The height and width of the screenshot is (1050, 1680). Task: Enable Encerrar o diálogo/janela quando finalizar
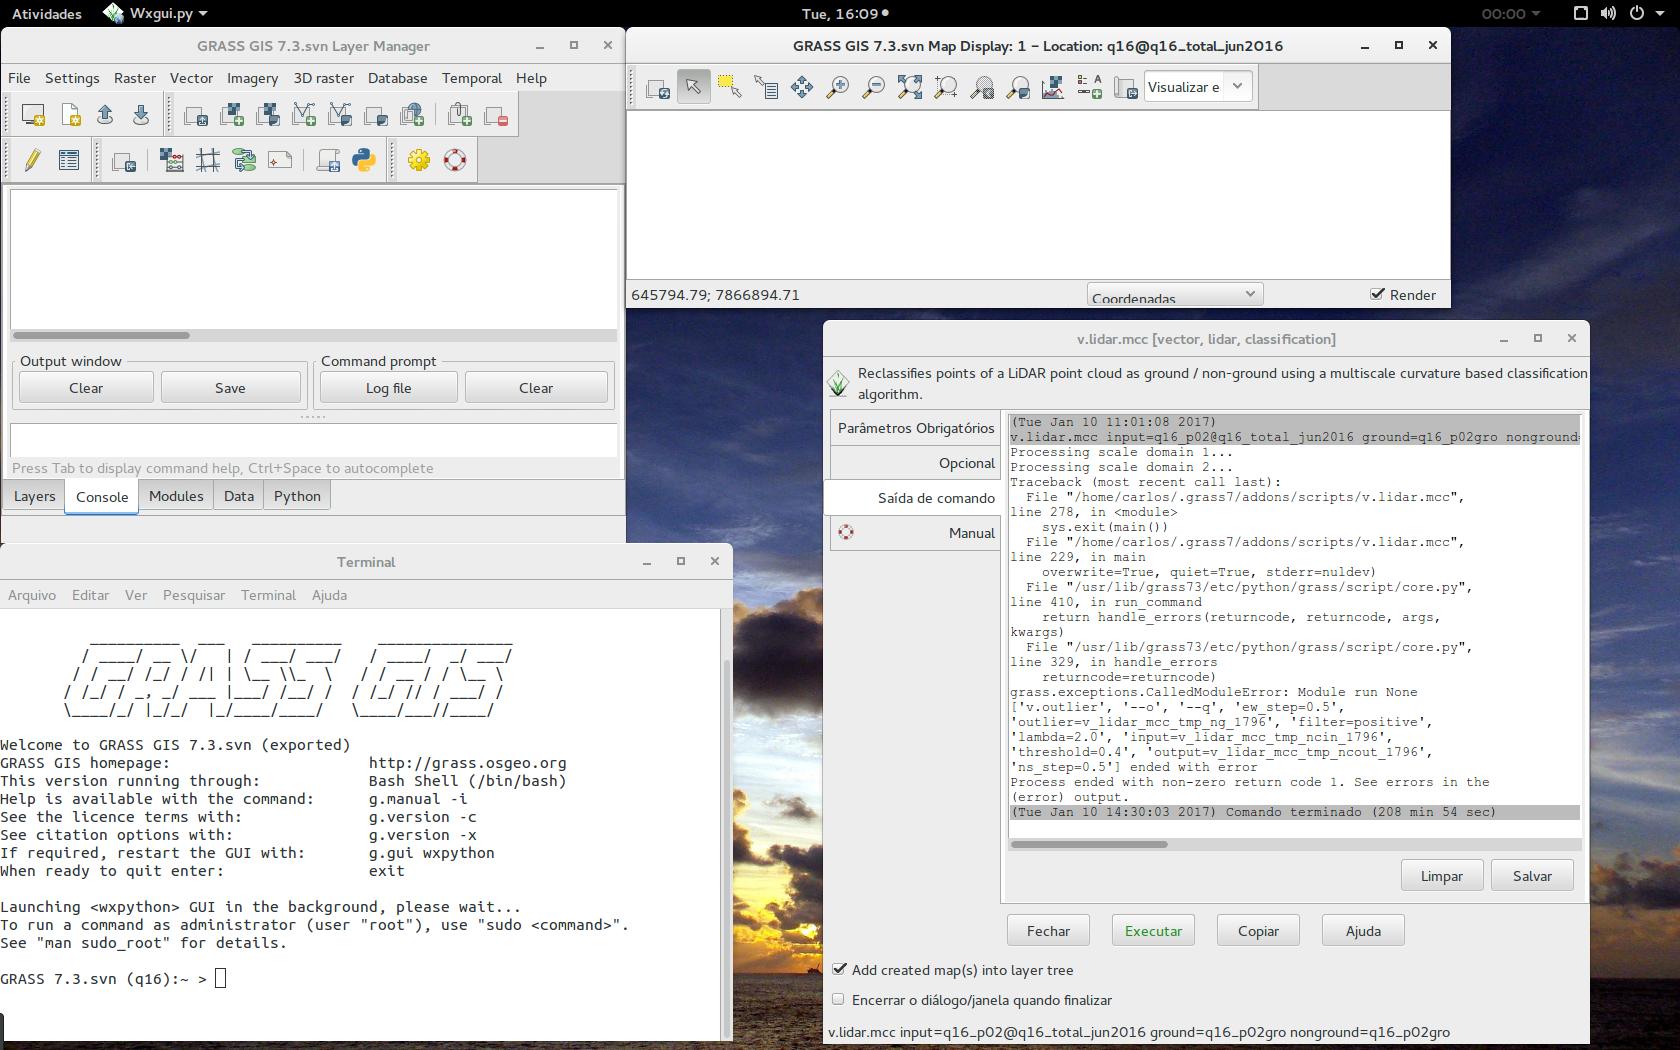coord(839,999)
